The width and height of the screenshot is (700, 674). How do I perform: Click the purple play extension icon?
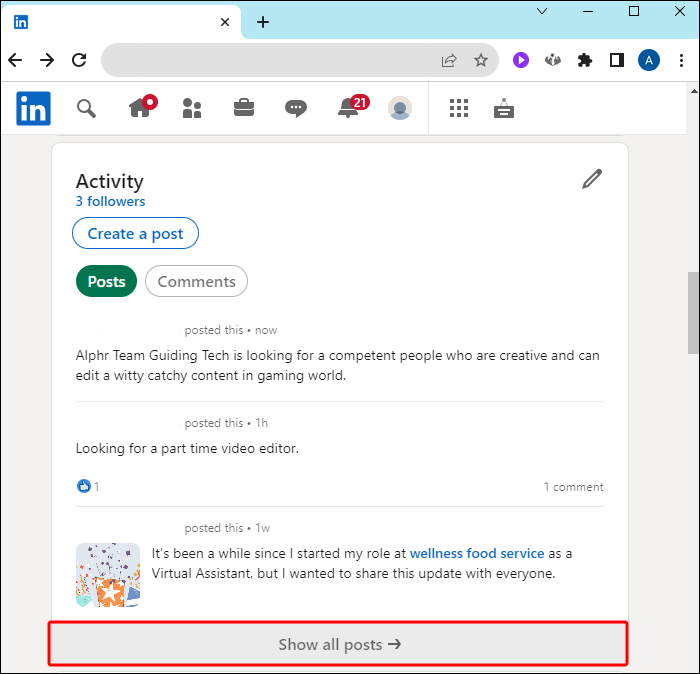pos(521,60)
